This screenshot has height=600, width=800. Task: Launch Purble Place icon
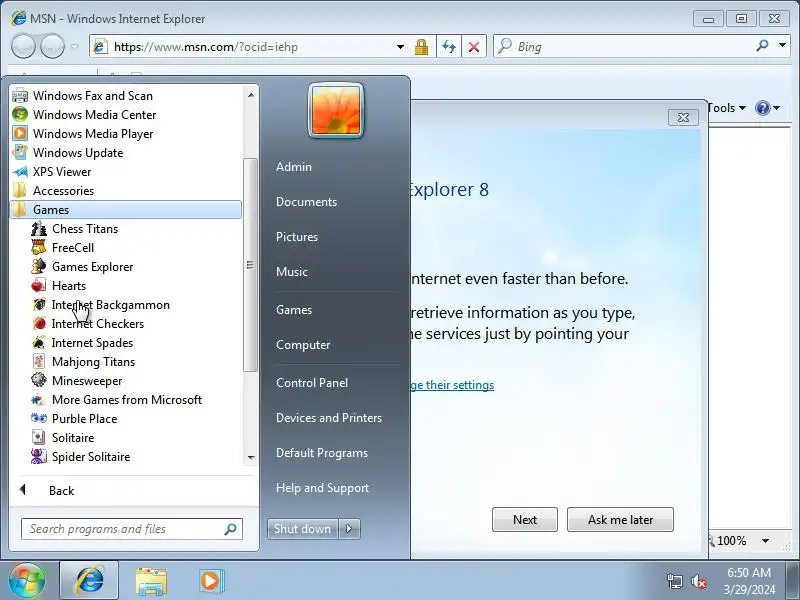[39, 418]
